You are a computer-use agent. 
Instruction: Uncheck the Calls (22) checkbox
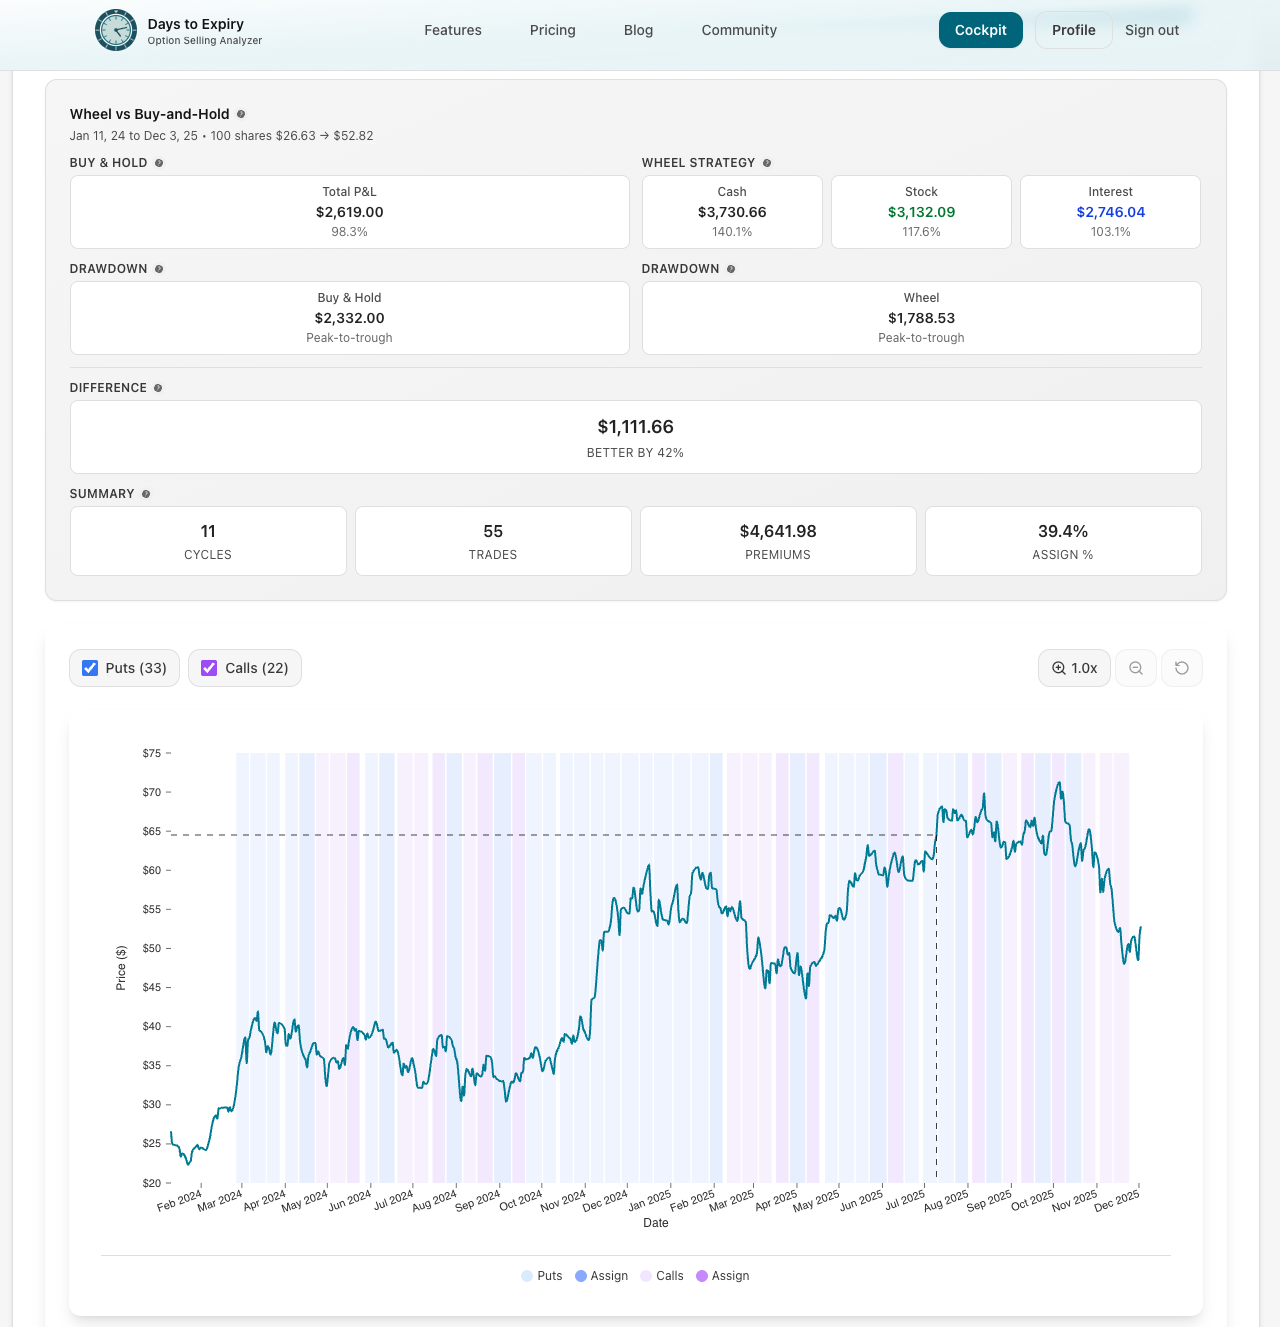click(x=209, y=668)
